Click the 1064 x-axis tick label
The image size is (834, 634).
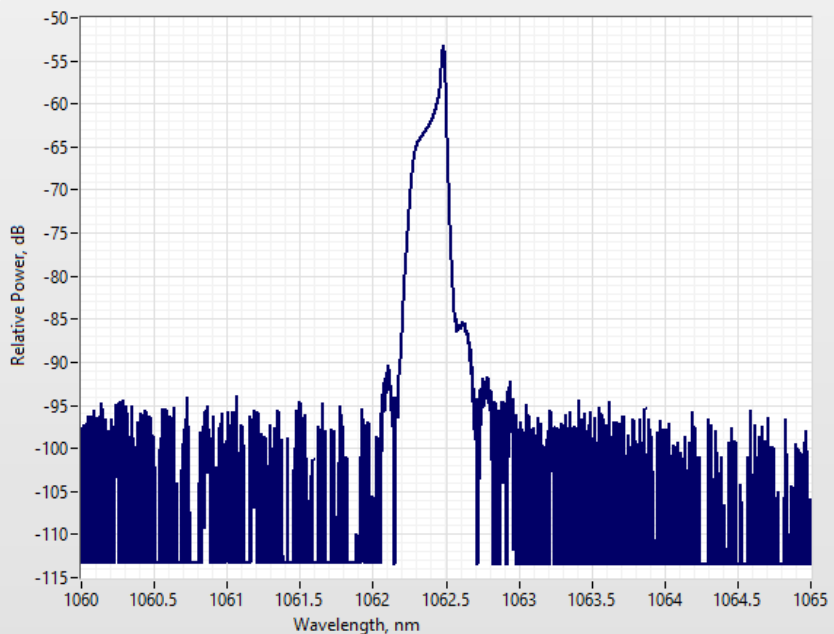(664, 599)
